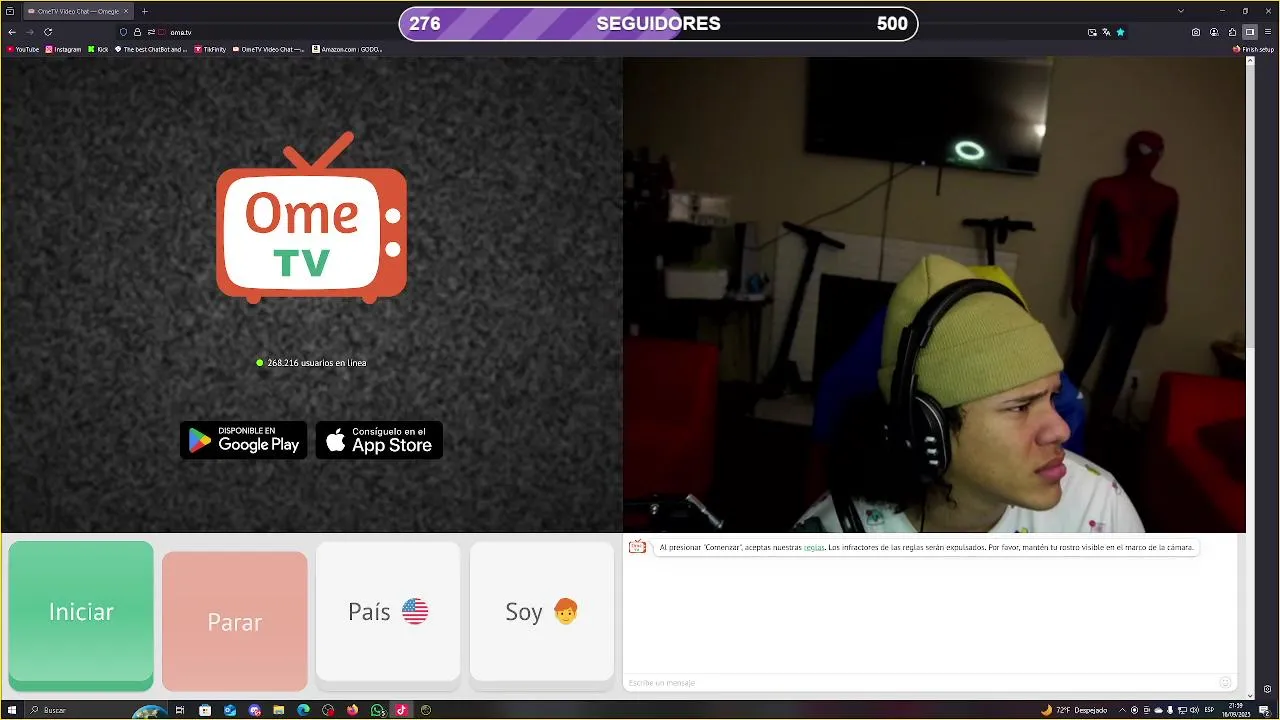This screenshot has width=1280, height=720.
Task: Take a screenshot with camera icon
Action: [1196, 32]
